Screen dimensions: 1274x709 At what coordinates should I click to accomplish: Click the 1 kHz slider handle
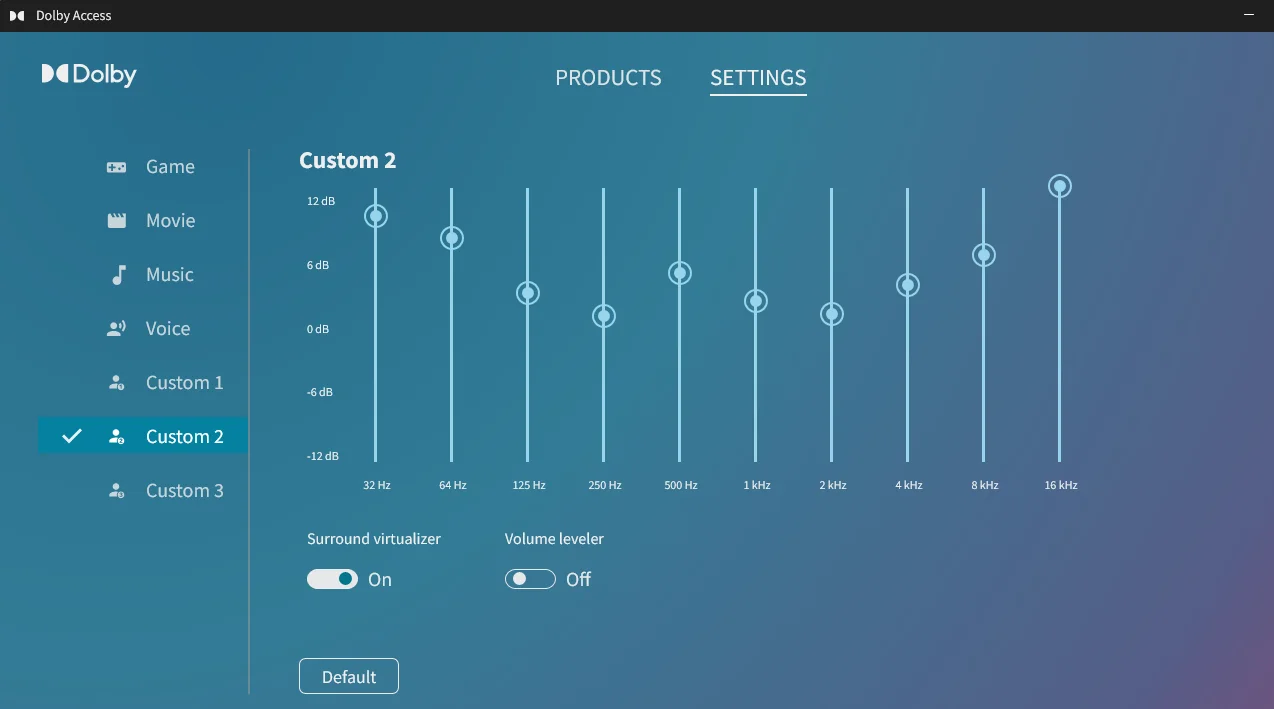(756, 301)
